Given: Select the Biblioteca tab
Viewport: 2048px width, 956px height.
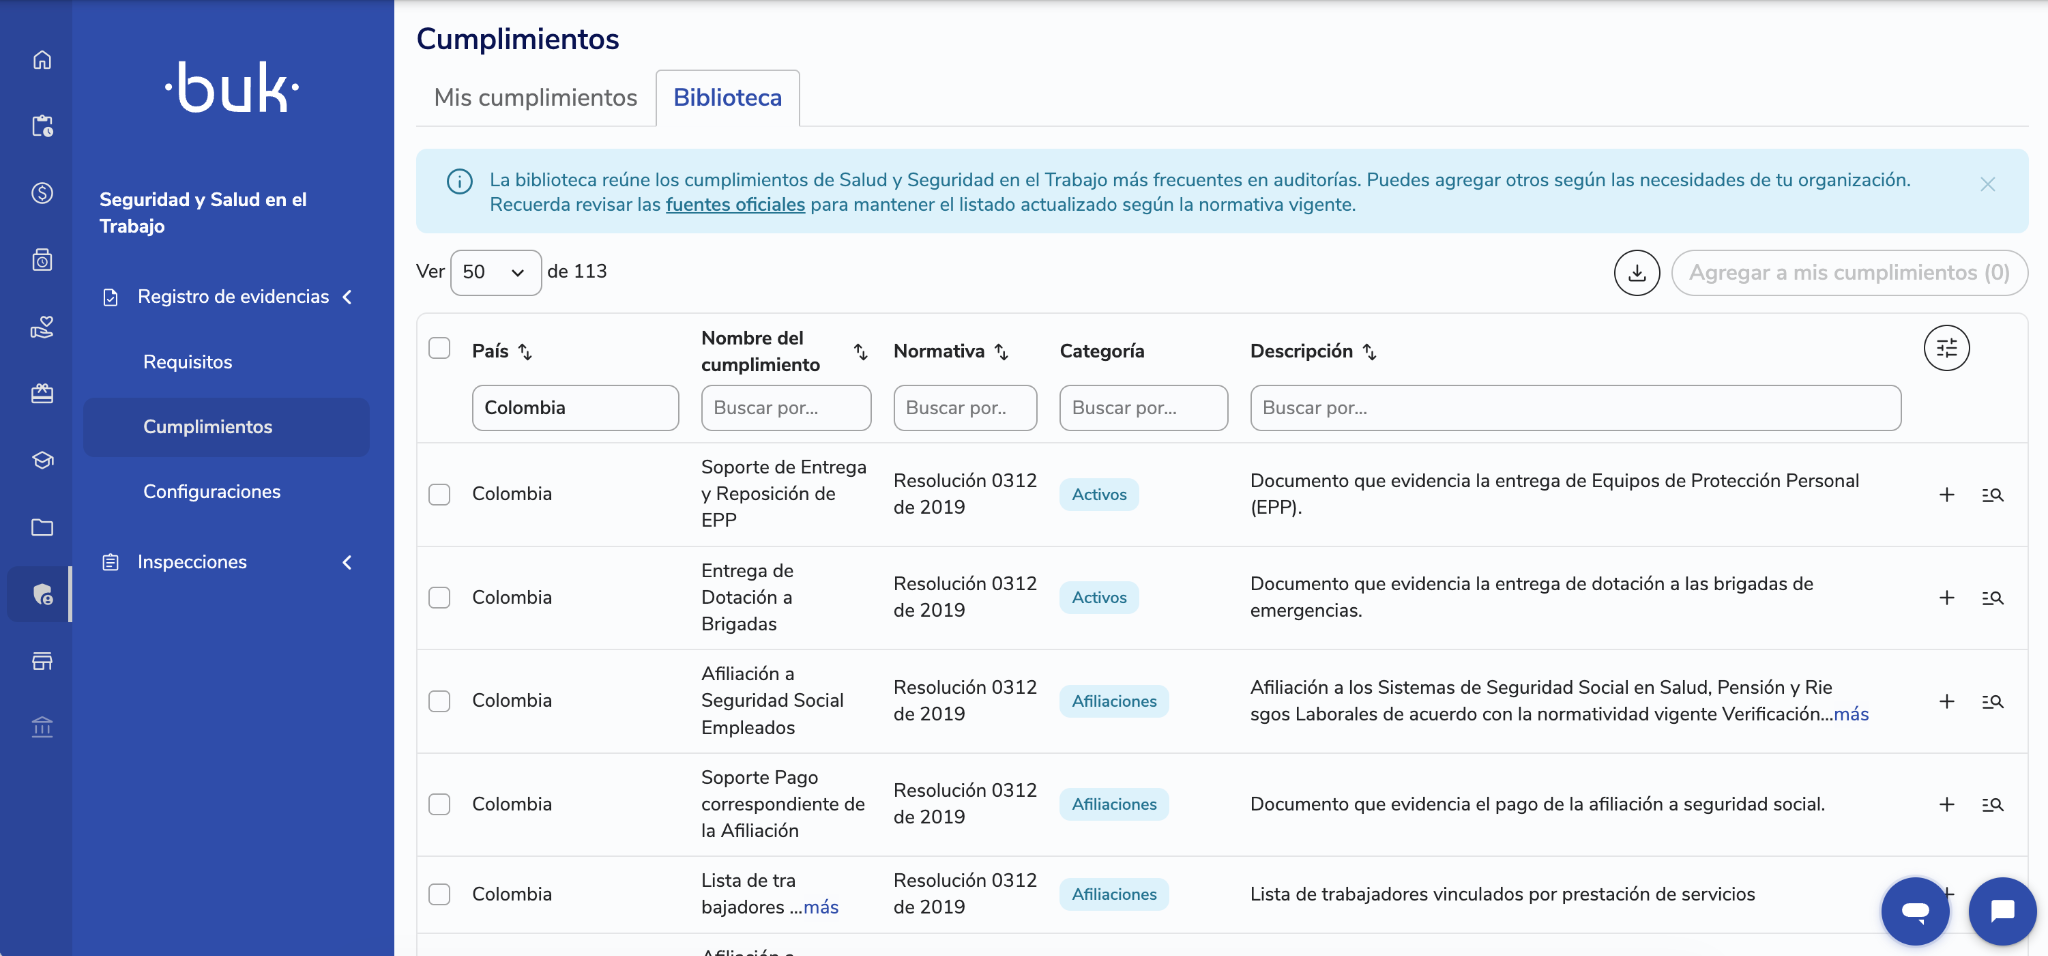Looking at the screenshot, I should [728, 98].
